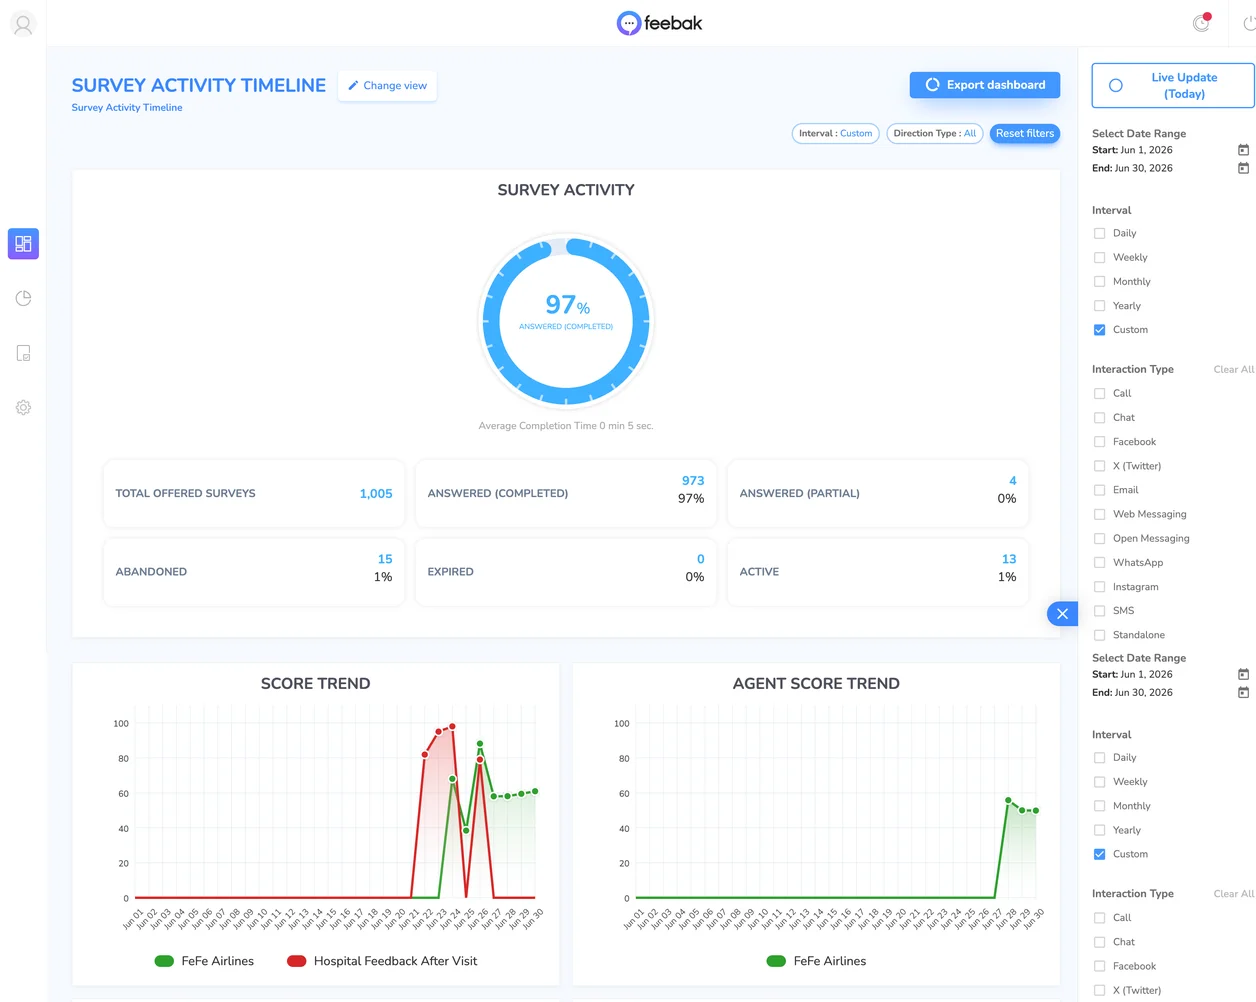The width and height of the screenshot is (1256, 1002).
Task: Click 'Average Completion Time 0 min 5 sec.' text
Action: 566,426
